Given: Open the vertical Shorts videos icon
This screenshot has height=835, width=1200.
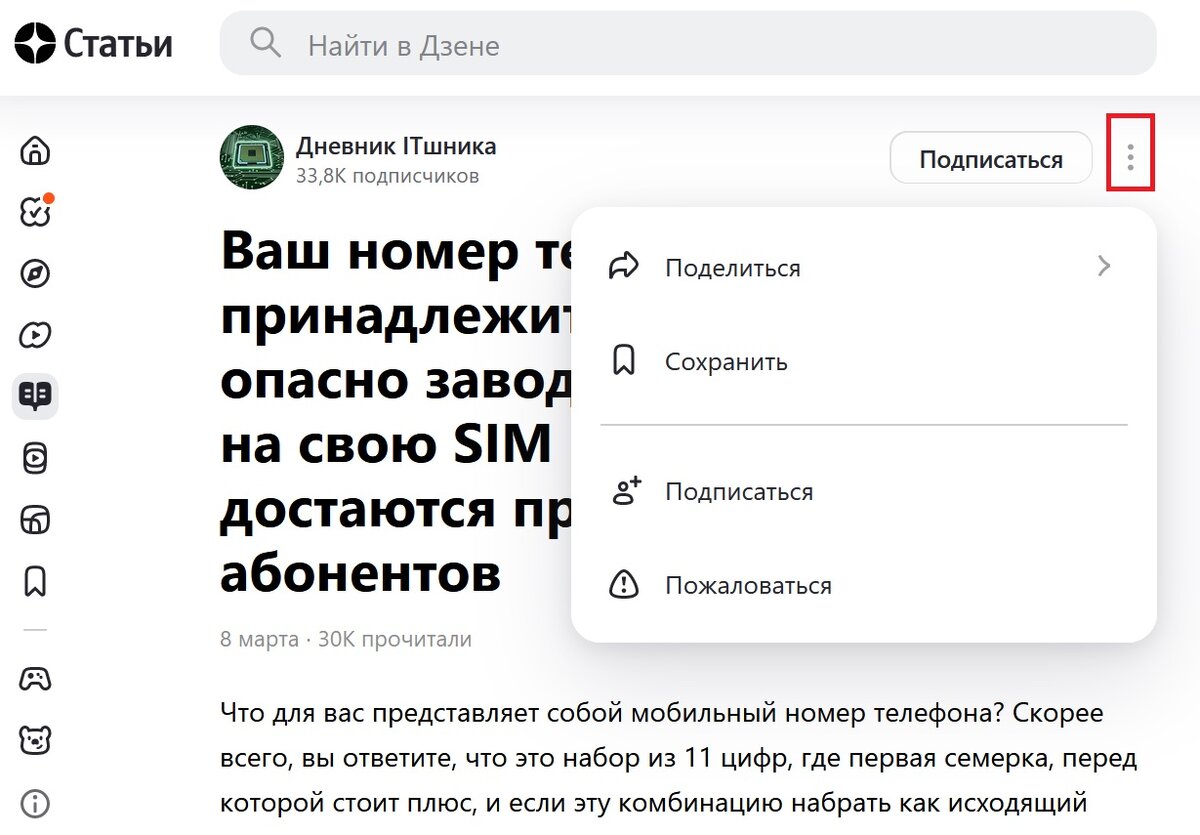Looking at the screenshot, I should pyautogui.click(x=35, y=458).
